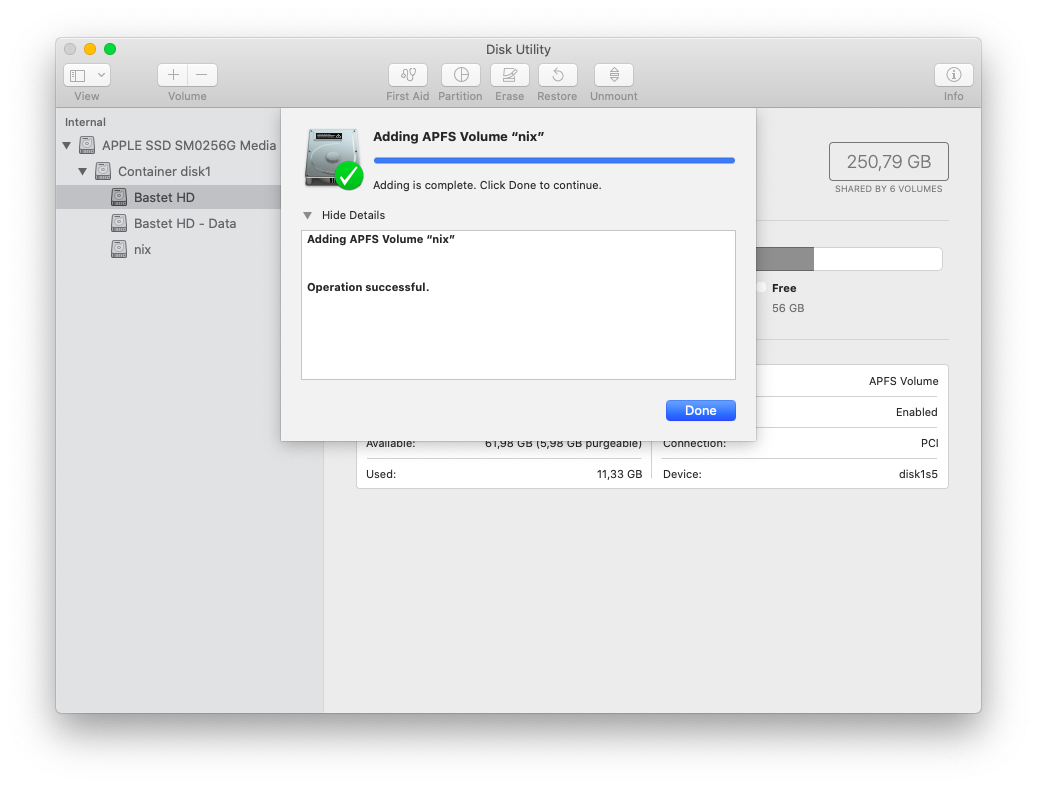Click the Container disk1 icon
Image resolution: width=1037 pixels, height=787 pixels.
tap(103, 171)
